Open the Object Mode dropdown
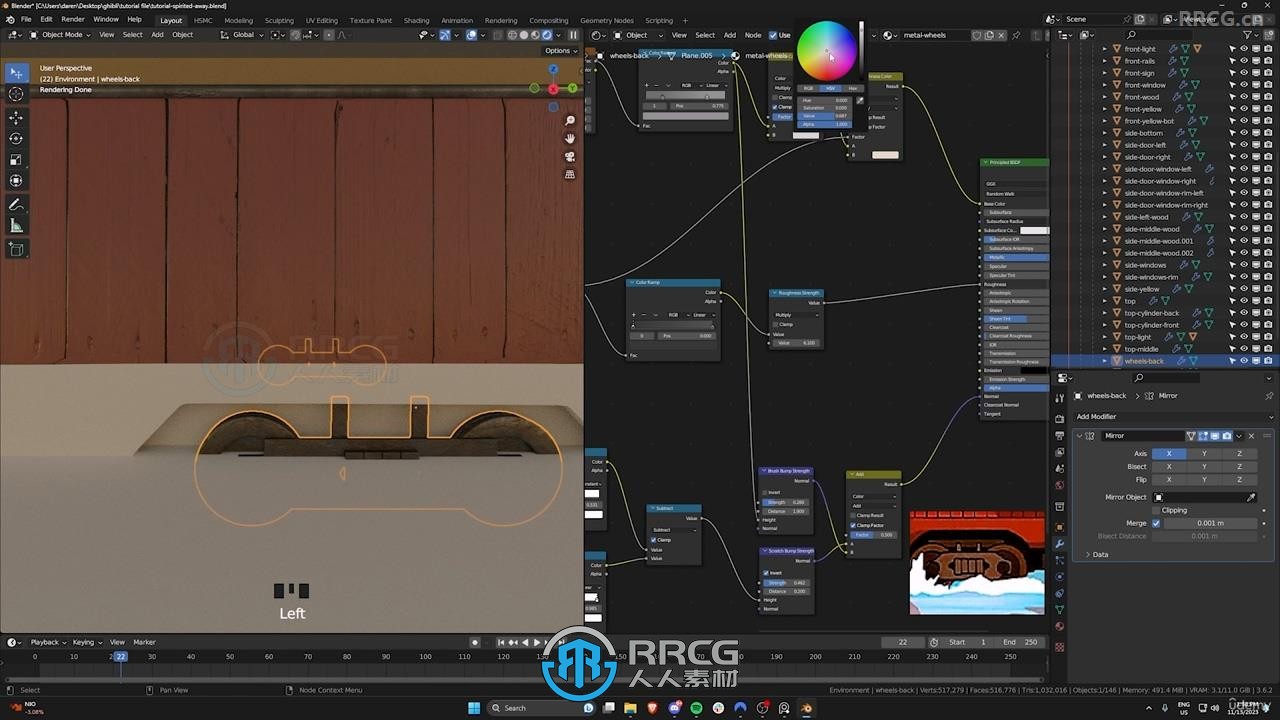This screenshot has height=720, width=1280. tap(60, 35)
